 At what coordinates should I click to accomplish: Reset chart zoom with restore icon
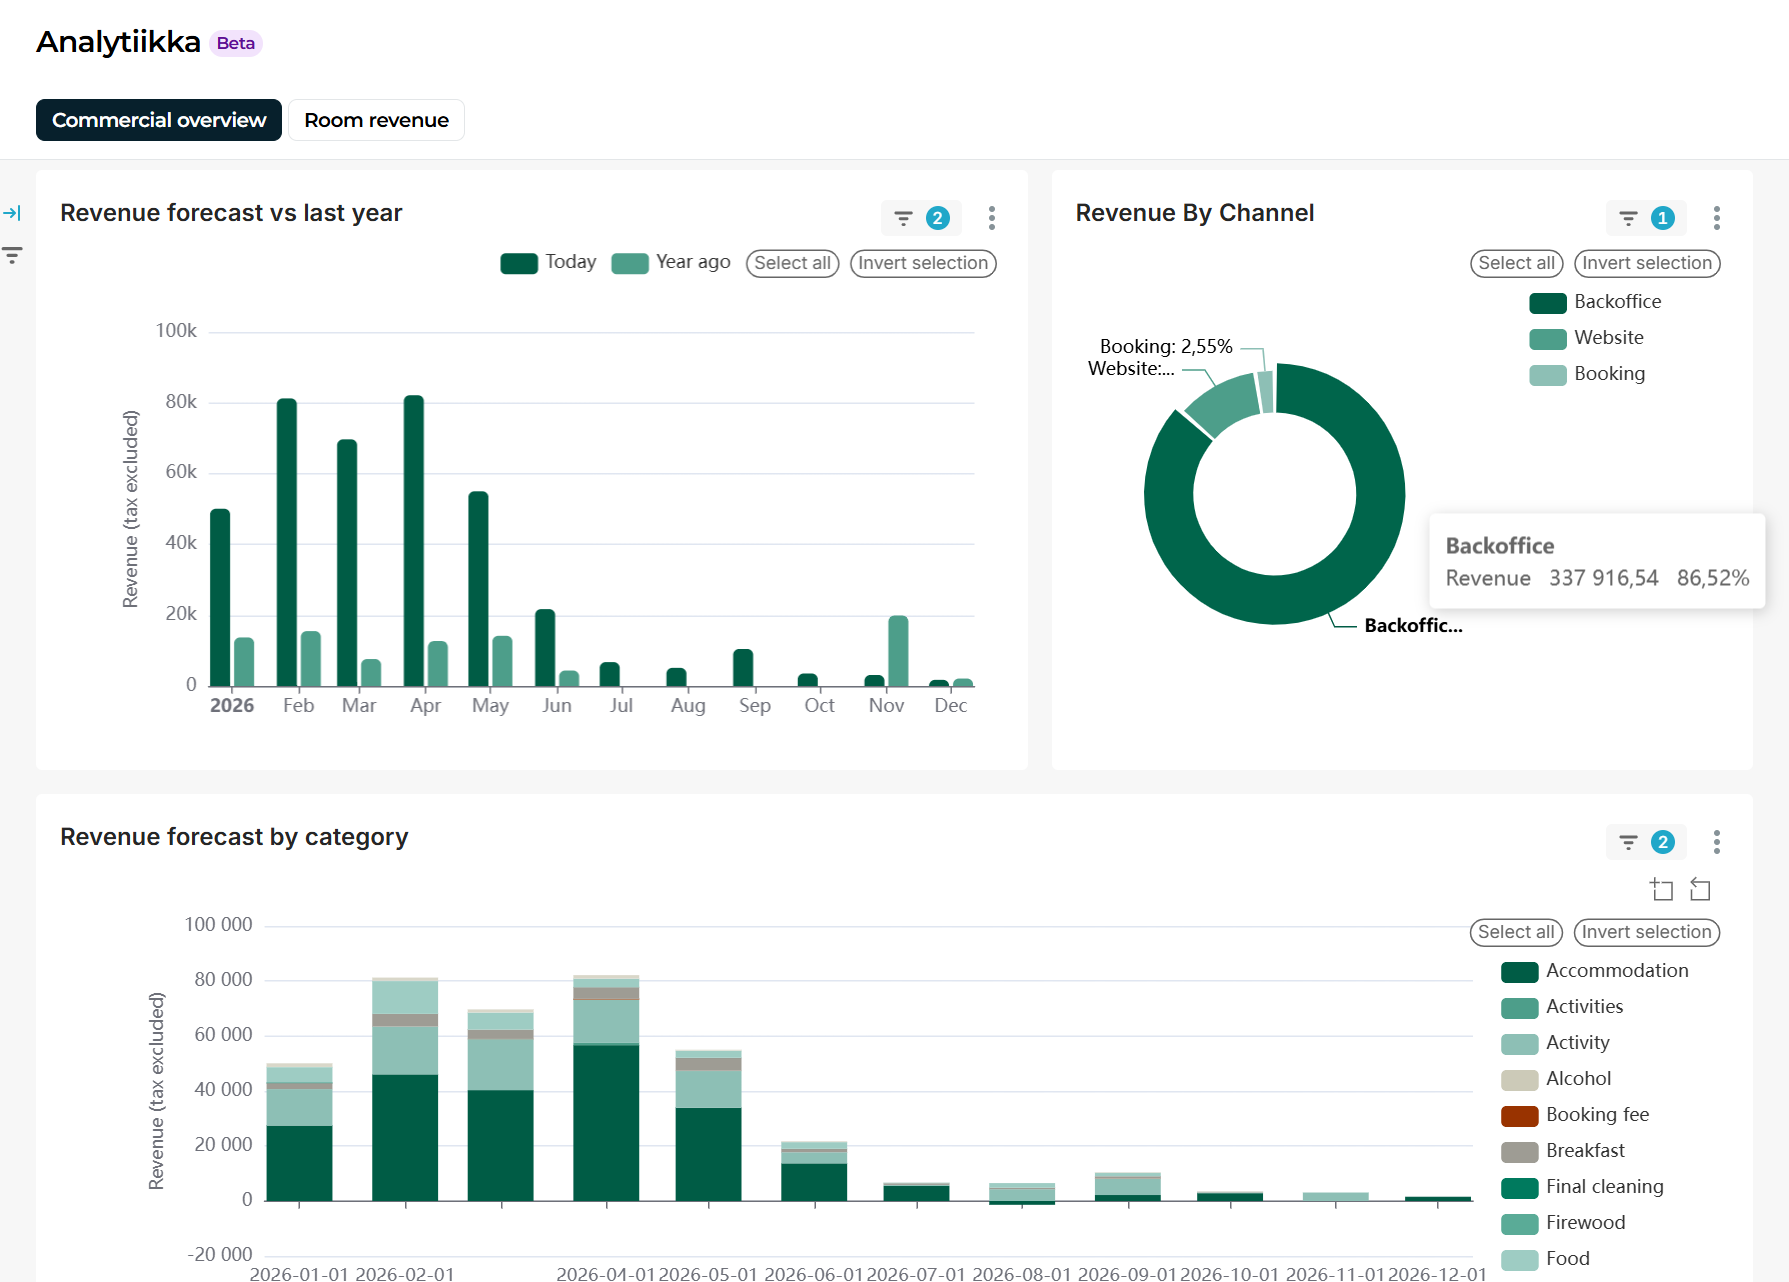point(1700,889)
